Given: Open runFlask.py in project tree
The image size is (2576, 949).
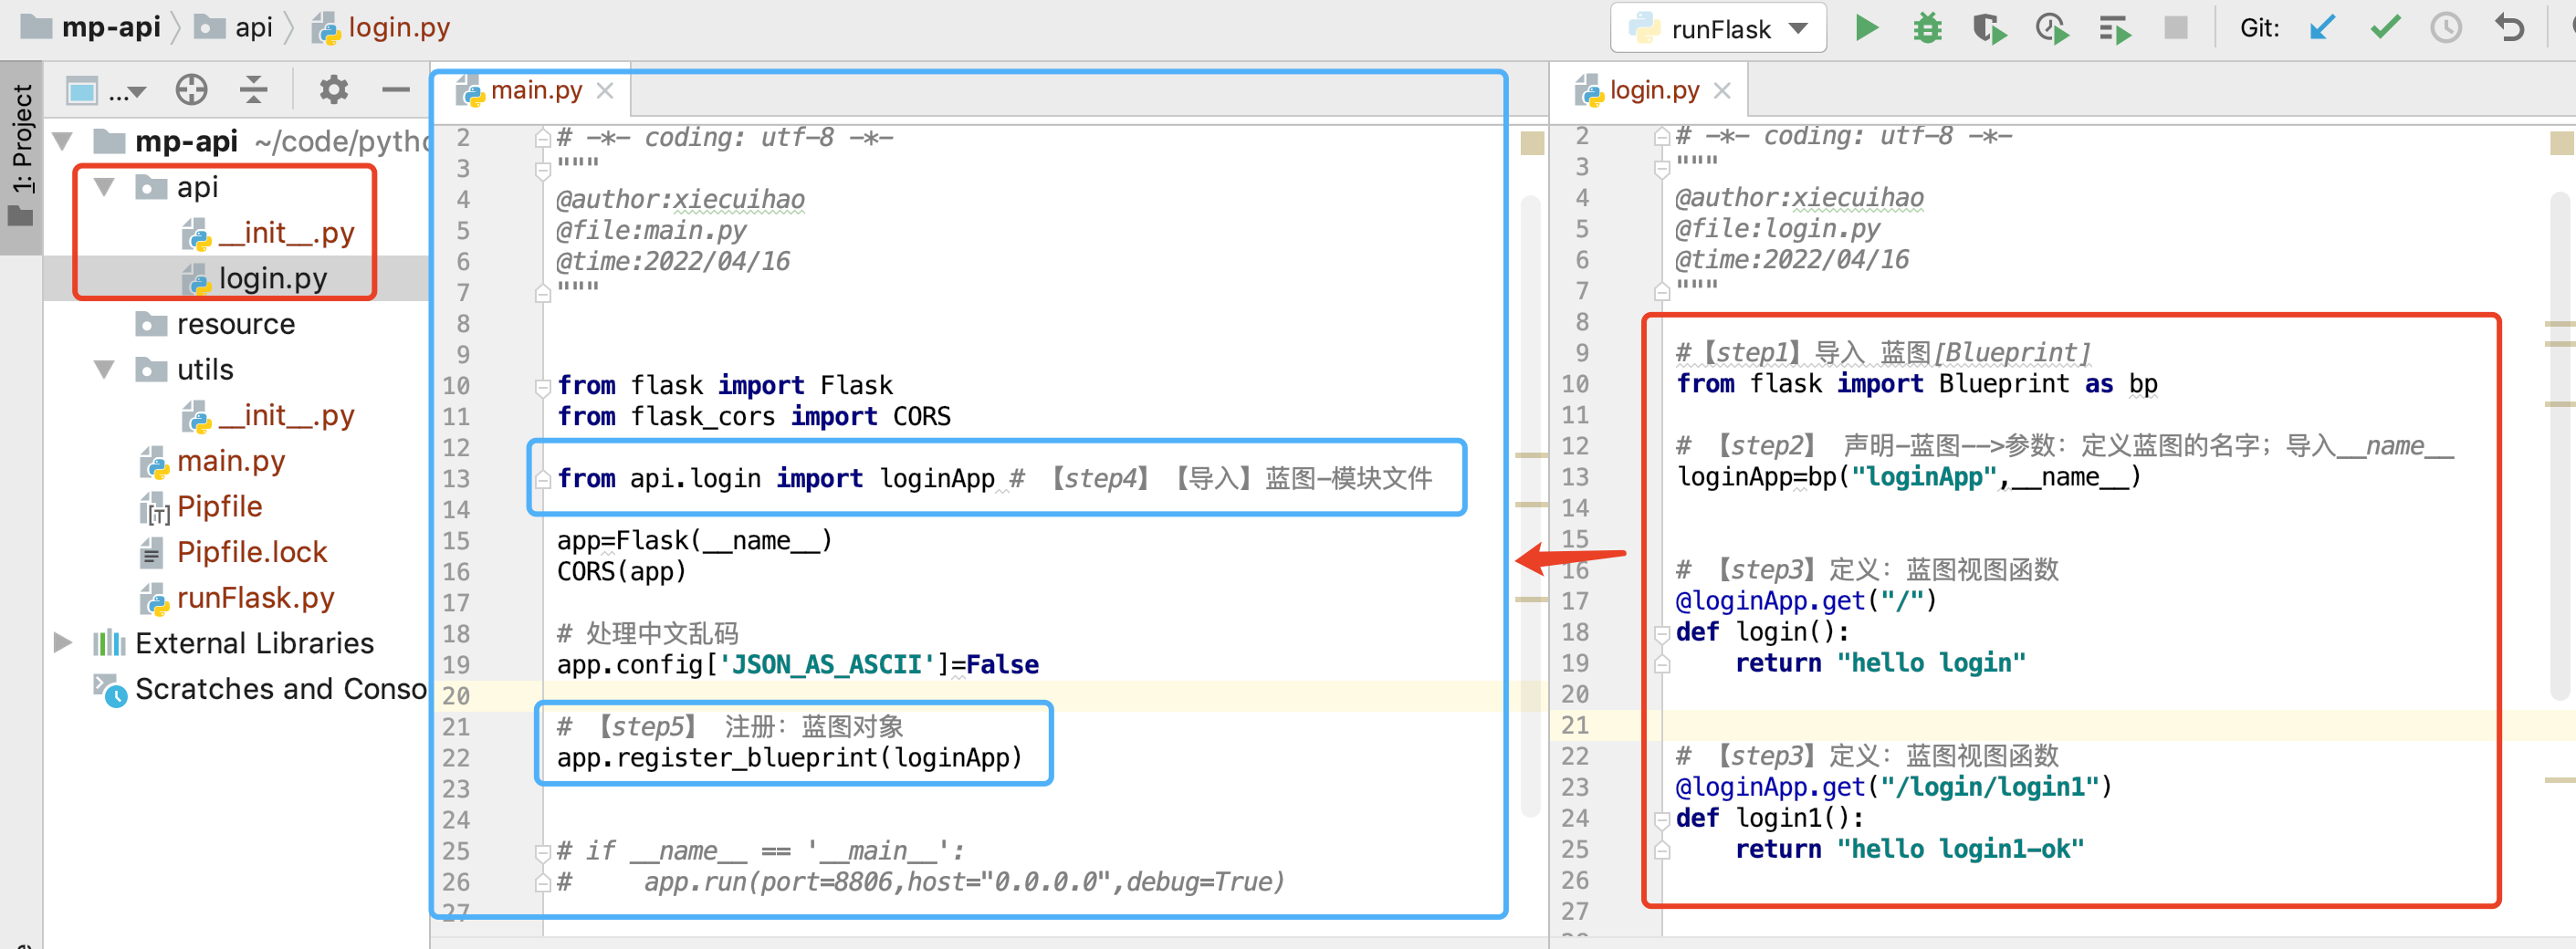Looking at the screenshot, I should [236, 598].
